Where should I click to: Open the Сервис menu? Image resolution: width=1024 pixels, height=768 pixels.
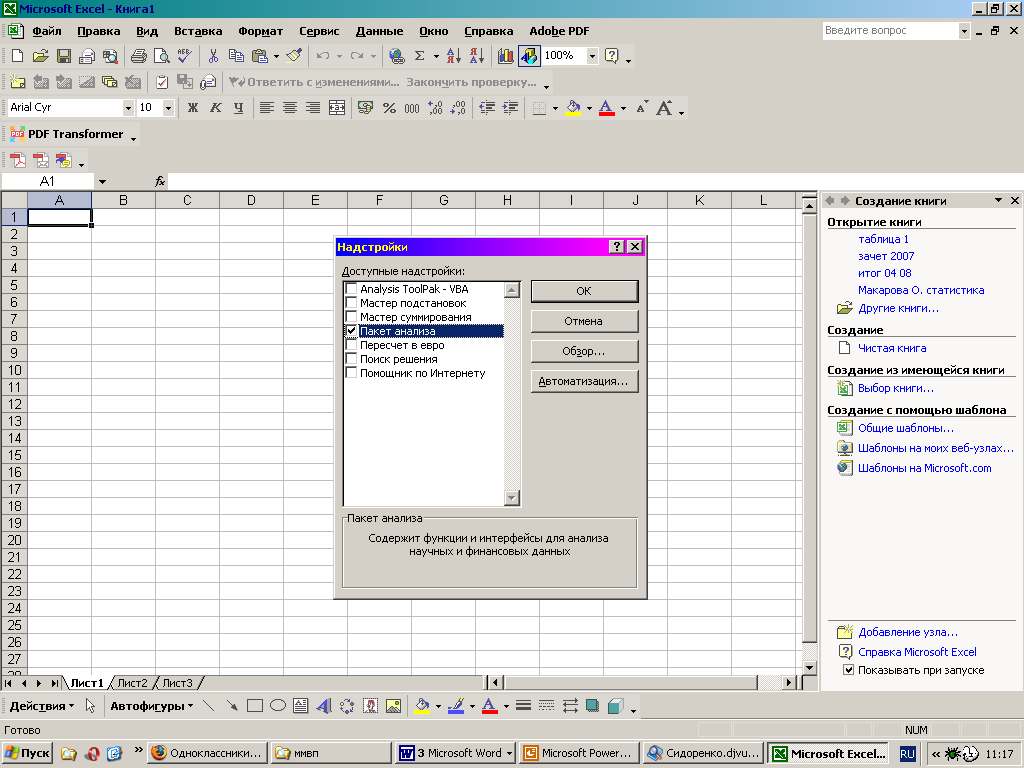click(319, 31)
